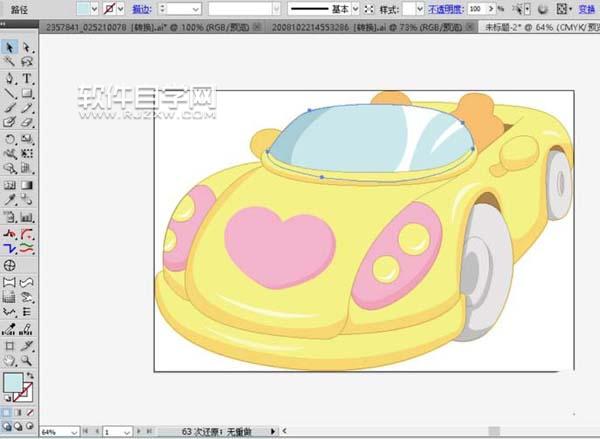Enable Draw Inside mode
The width and height of the screenshot is (600, 439).
click(30, 426)
